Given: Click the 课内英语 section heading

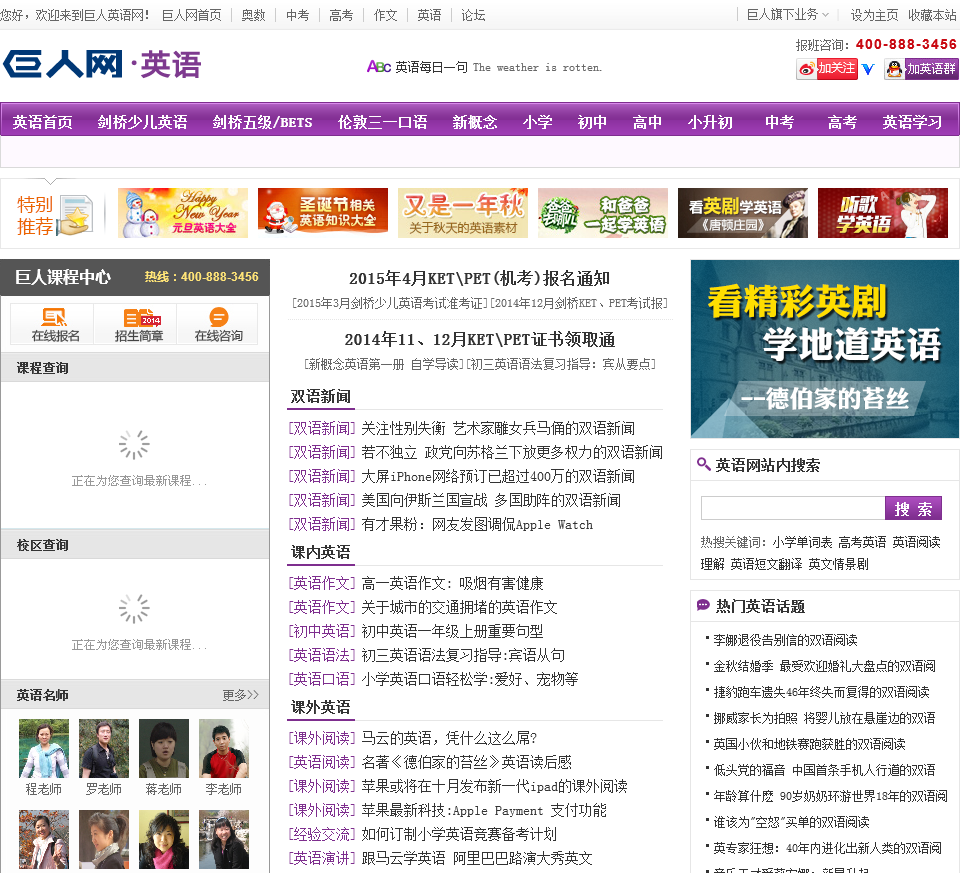Looking at the screenshot, I should 320,552.
